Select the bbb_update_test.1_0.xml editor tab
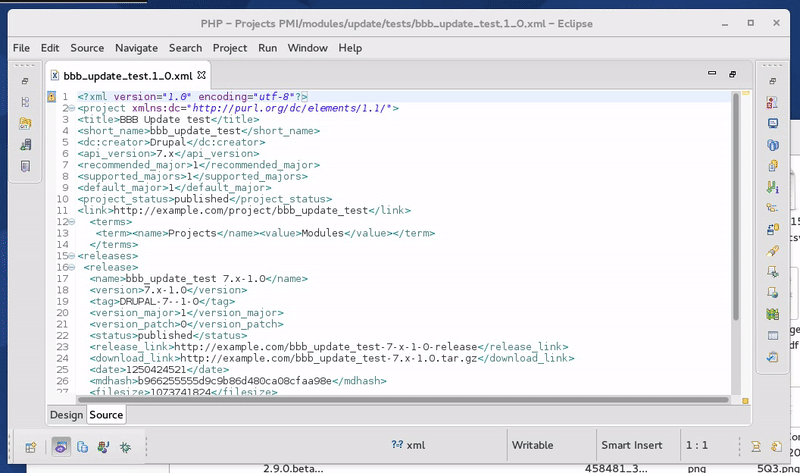This screenshot has height=473, width=800. (x=128, y=76)
